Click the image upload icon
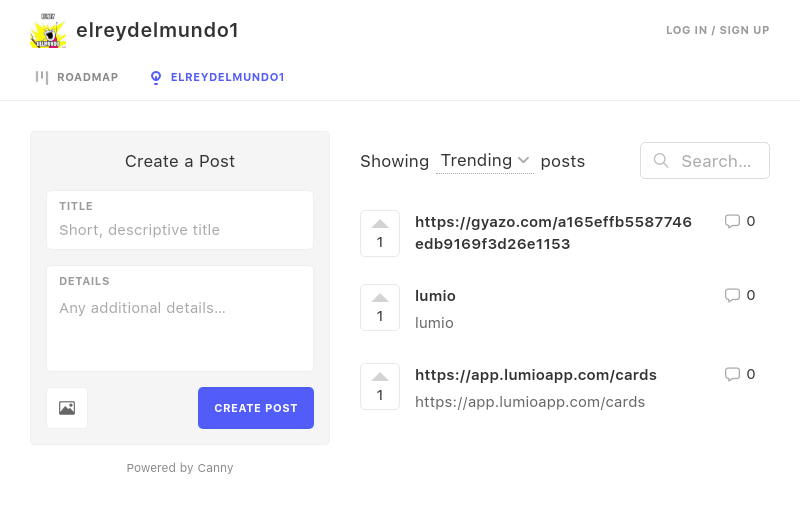The width and height of the screenshot is (800, 528). click(x=67, y=408)
